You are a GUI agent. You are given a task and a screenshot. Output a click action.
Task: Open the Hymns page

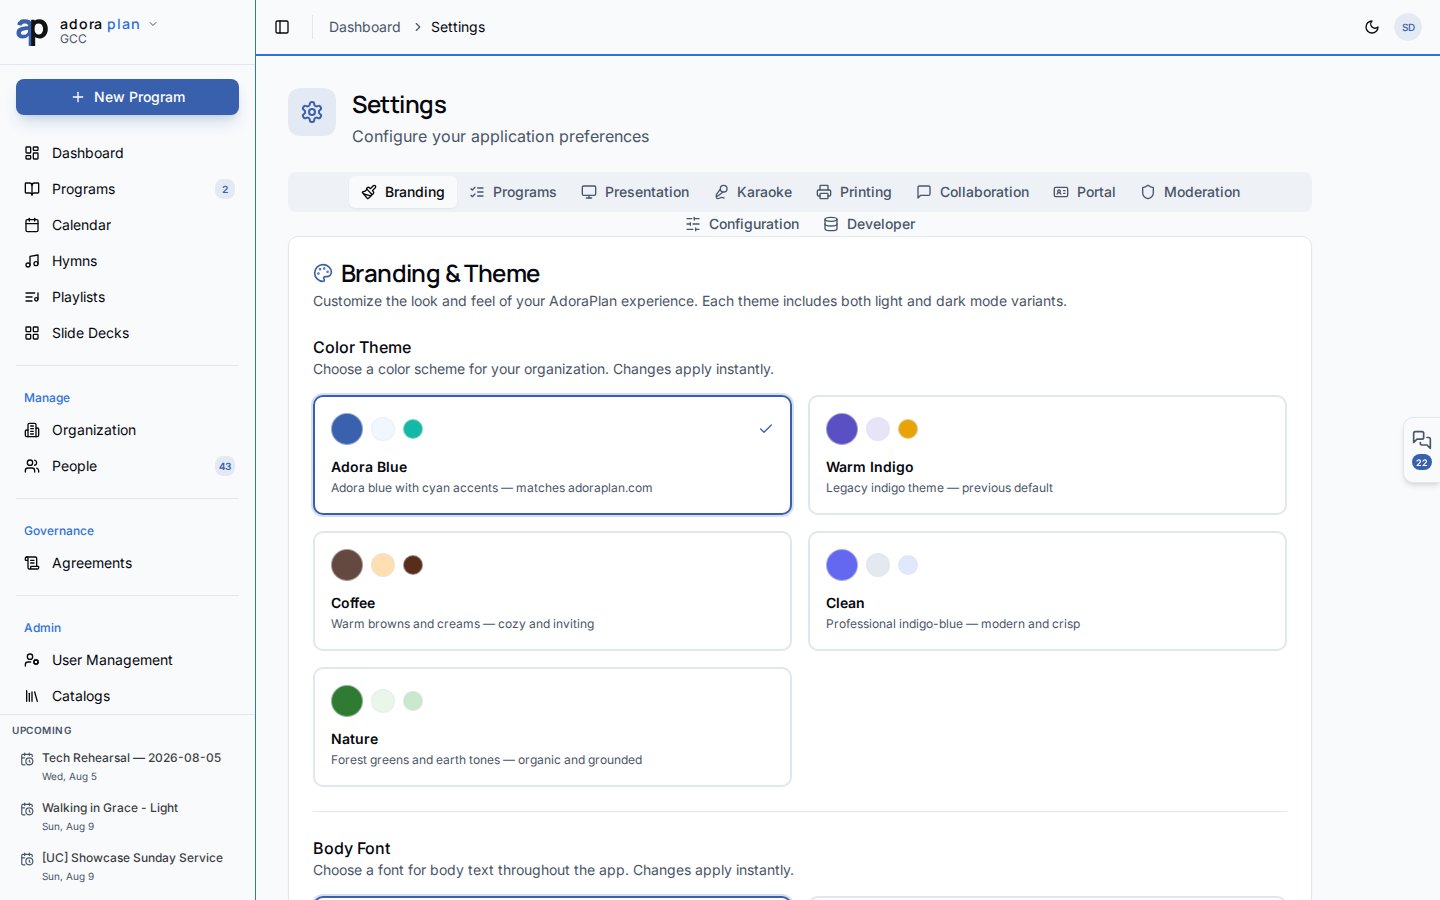tap(127, 261)
